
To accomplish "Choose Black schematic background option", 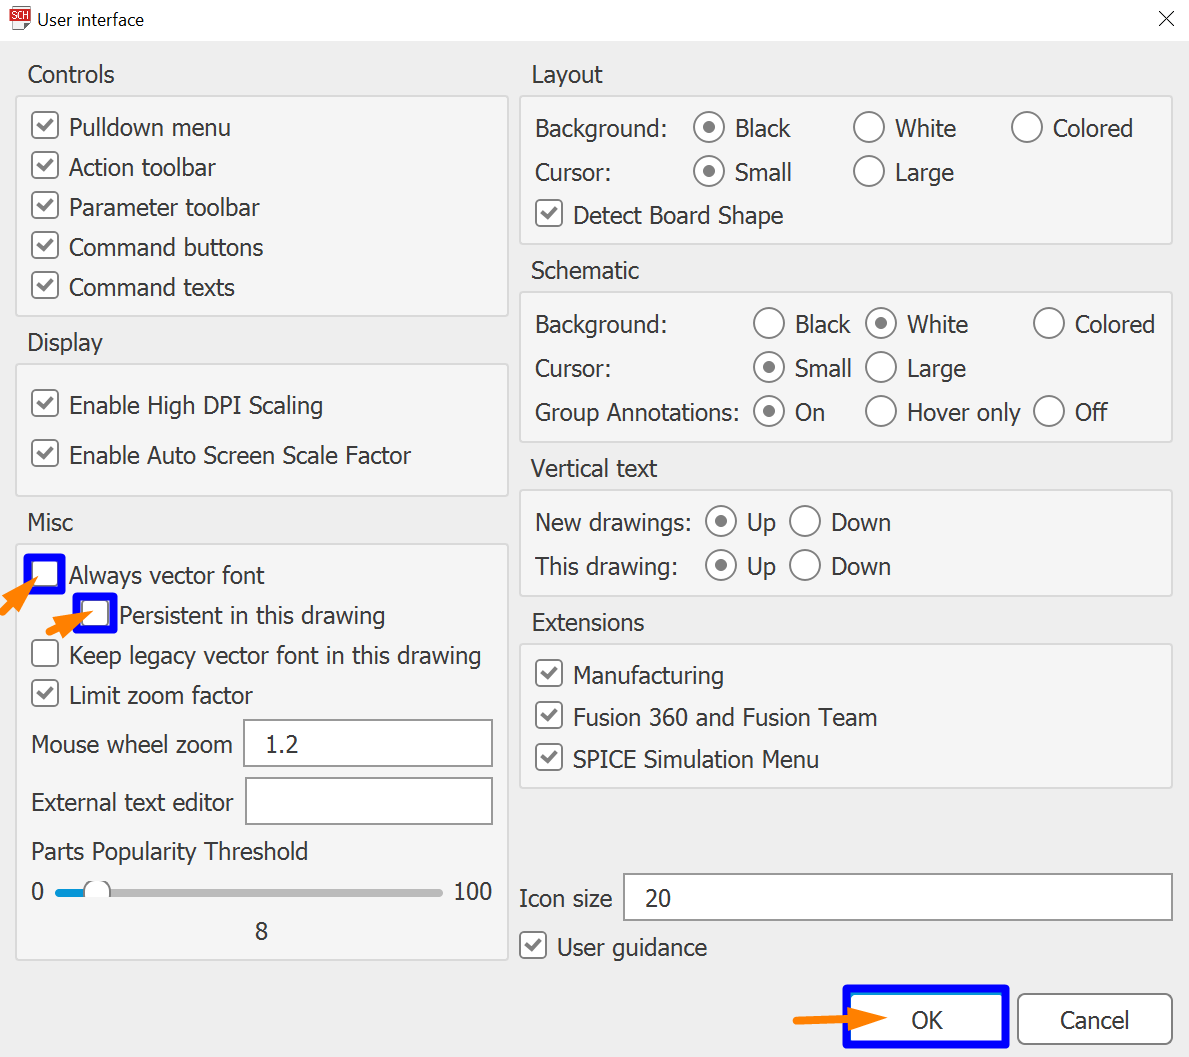I will click(x=769, y=324).
